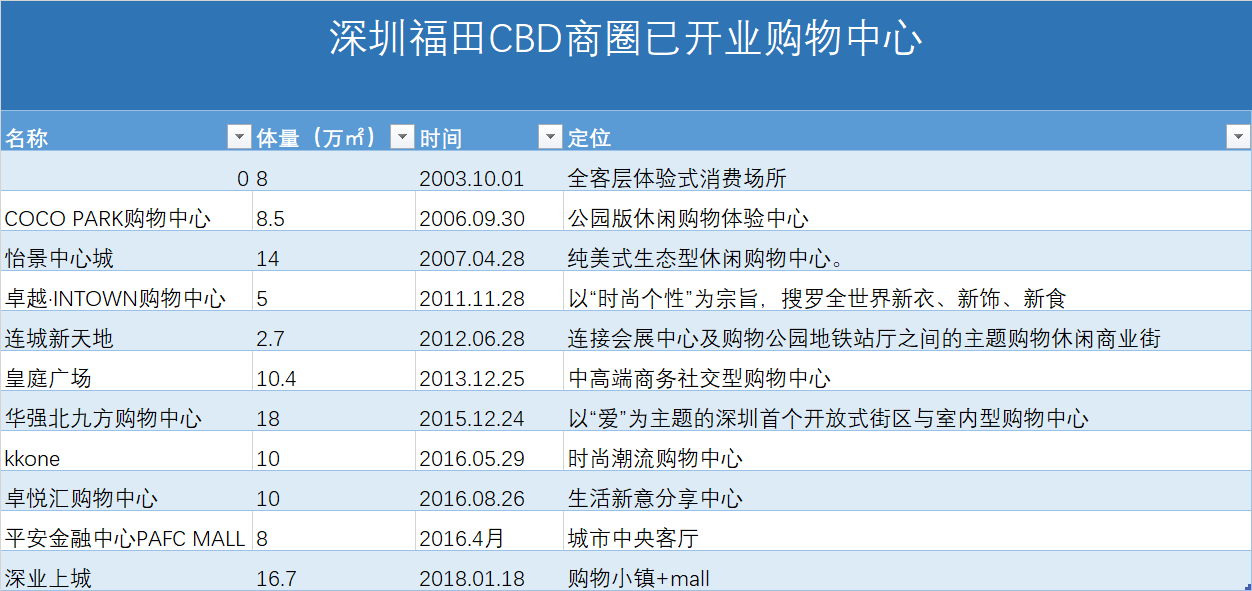Open the 体量（万㎡） column filter dropdown
This screenshot has height=591, width=1252.
tap(401, 137)
